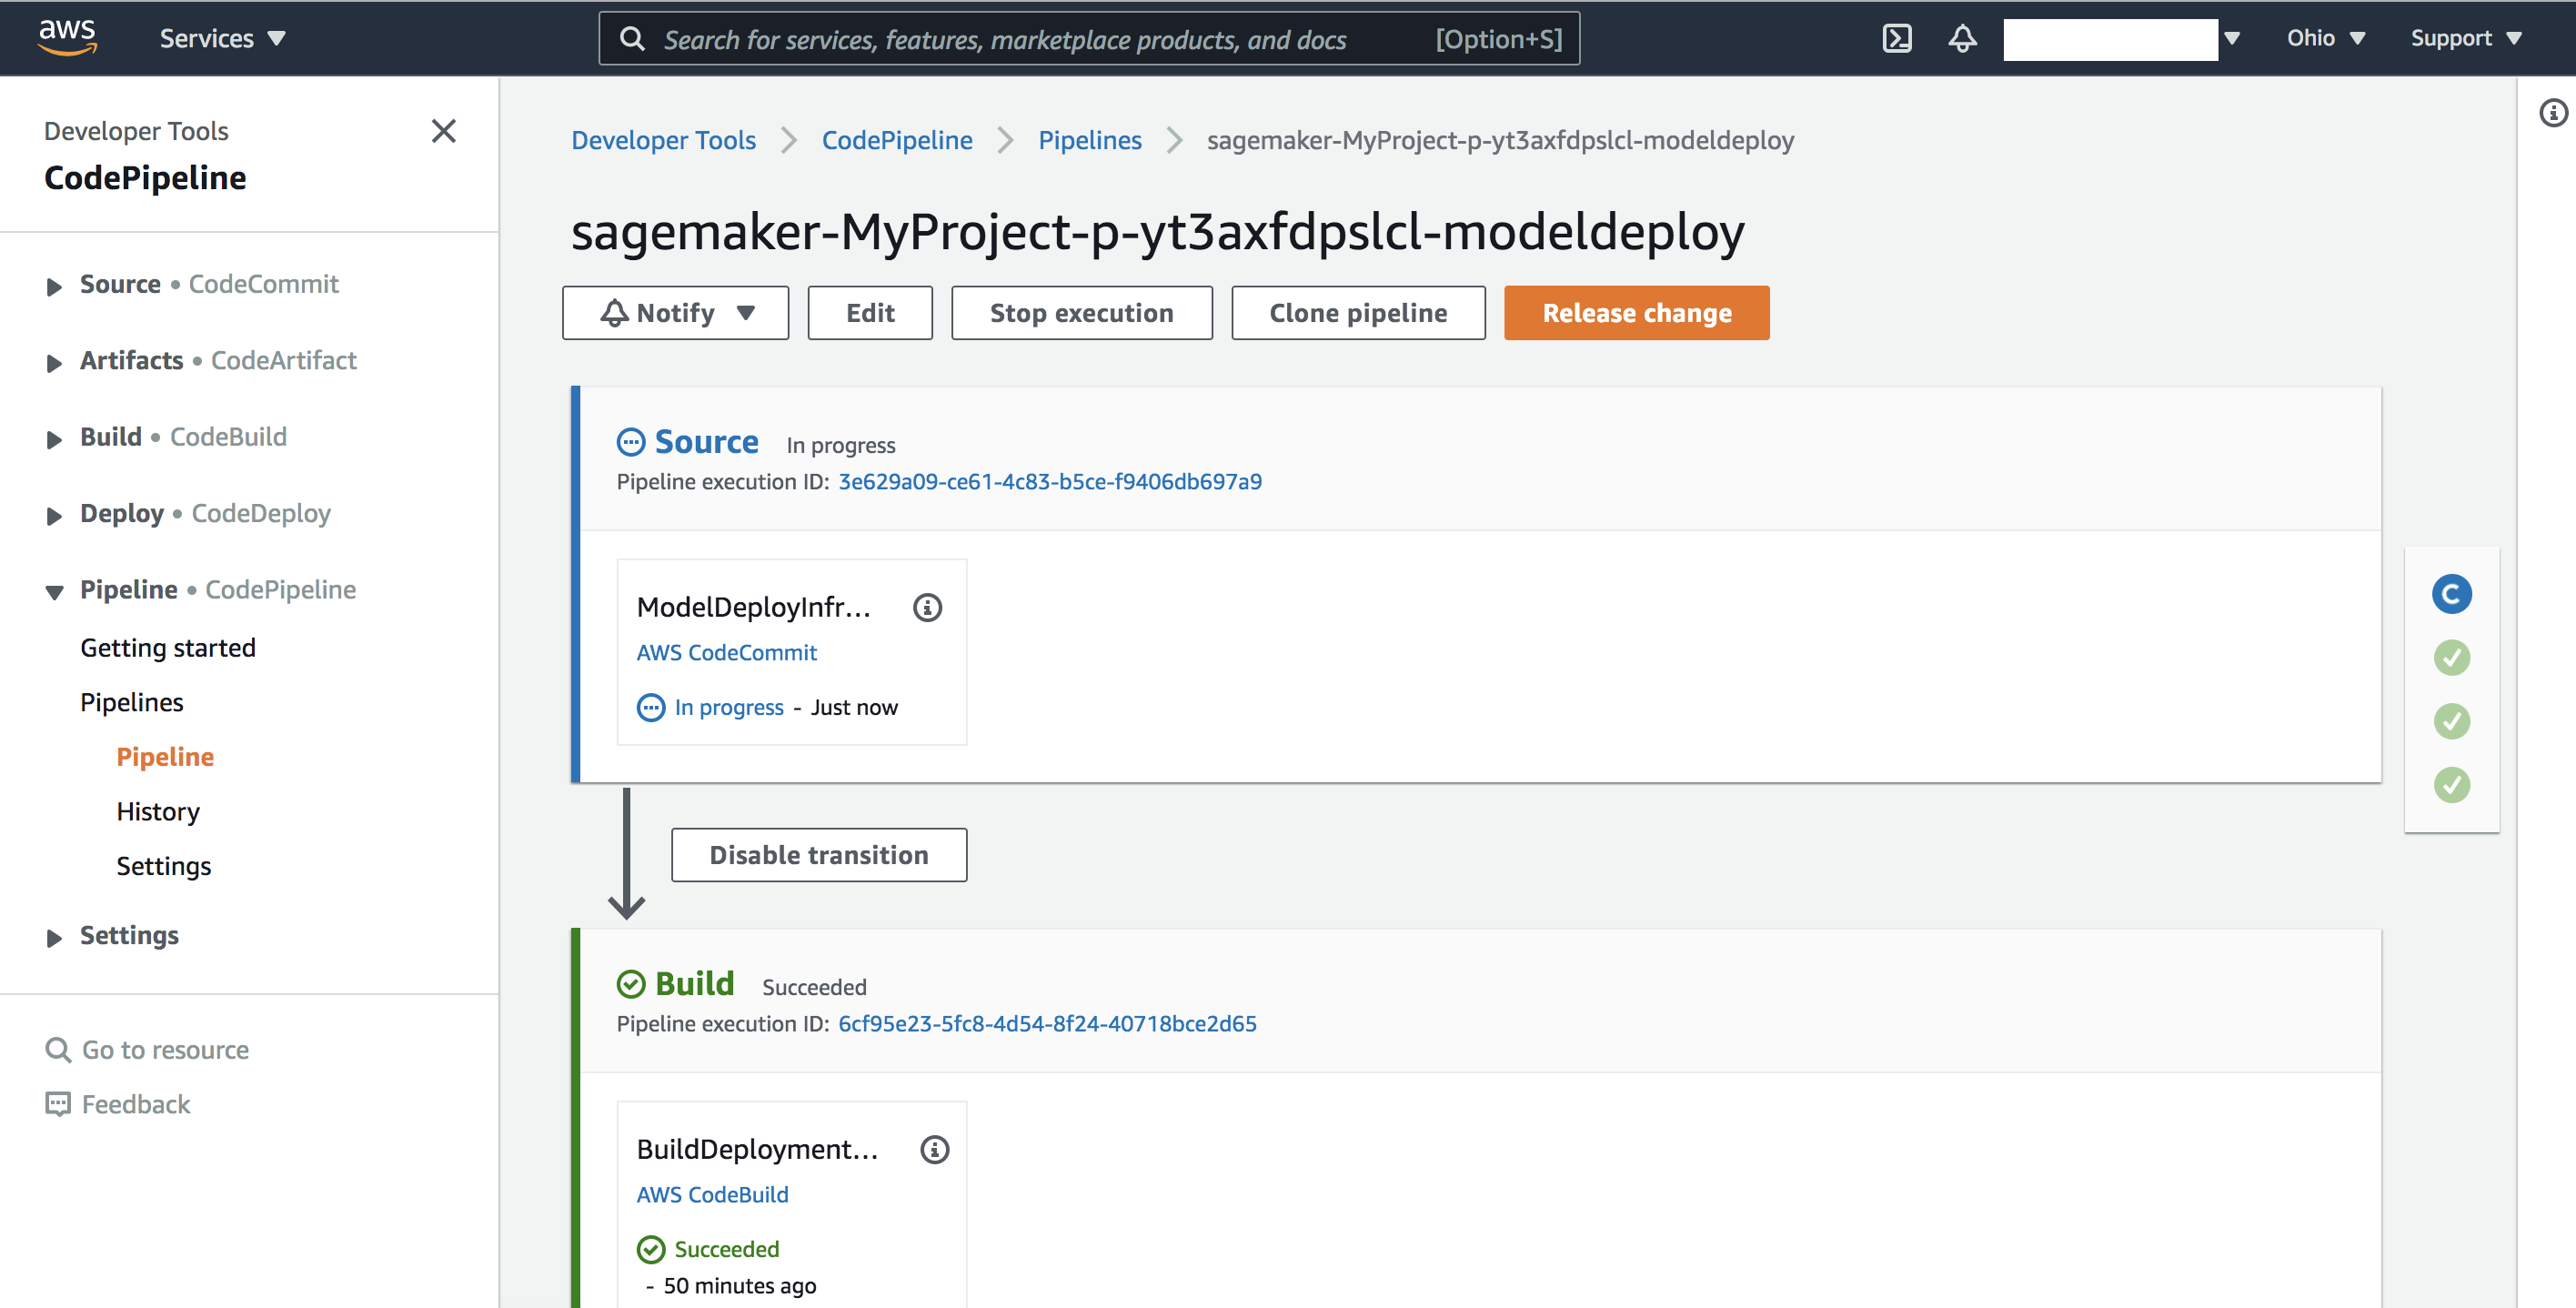Screen dimensions: 2576x1308
Task: Open Settings under Pipeline in sidebar
Action: pyautogui.click(x=164, y=865)
